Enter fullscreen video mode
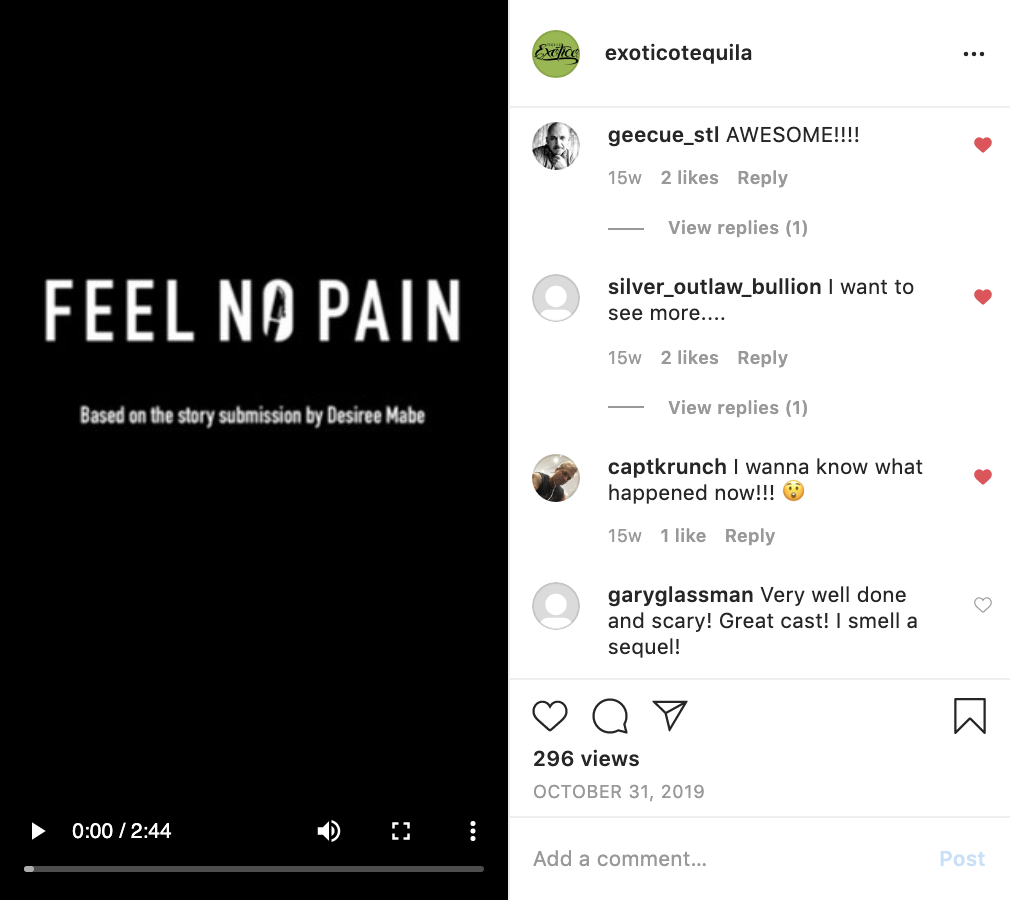Viewport: 1010px width, 900px height. click(401, 831)
